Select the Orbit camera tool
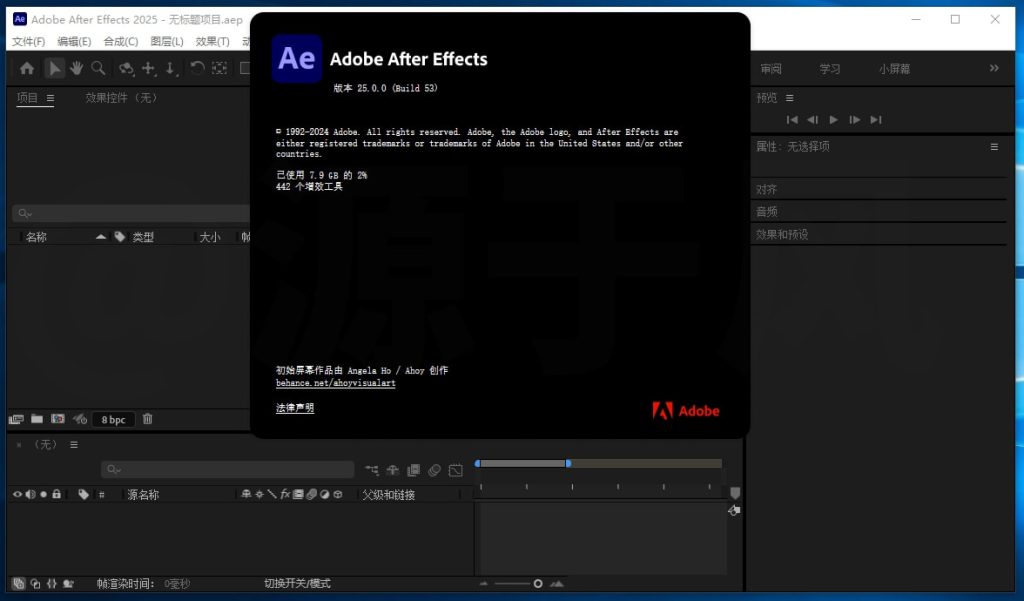Screen dimensions: 1024x601 click(x=126, y=68)
